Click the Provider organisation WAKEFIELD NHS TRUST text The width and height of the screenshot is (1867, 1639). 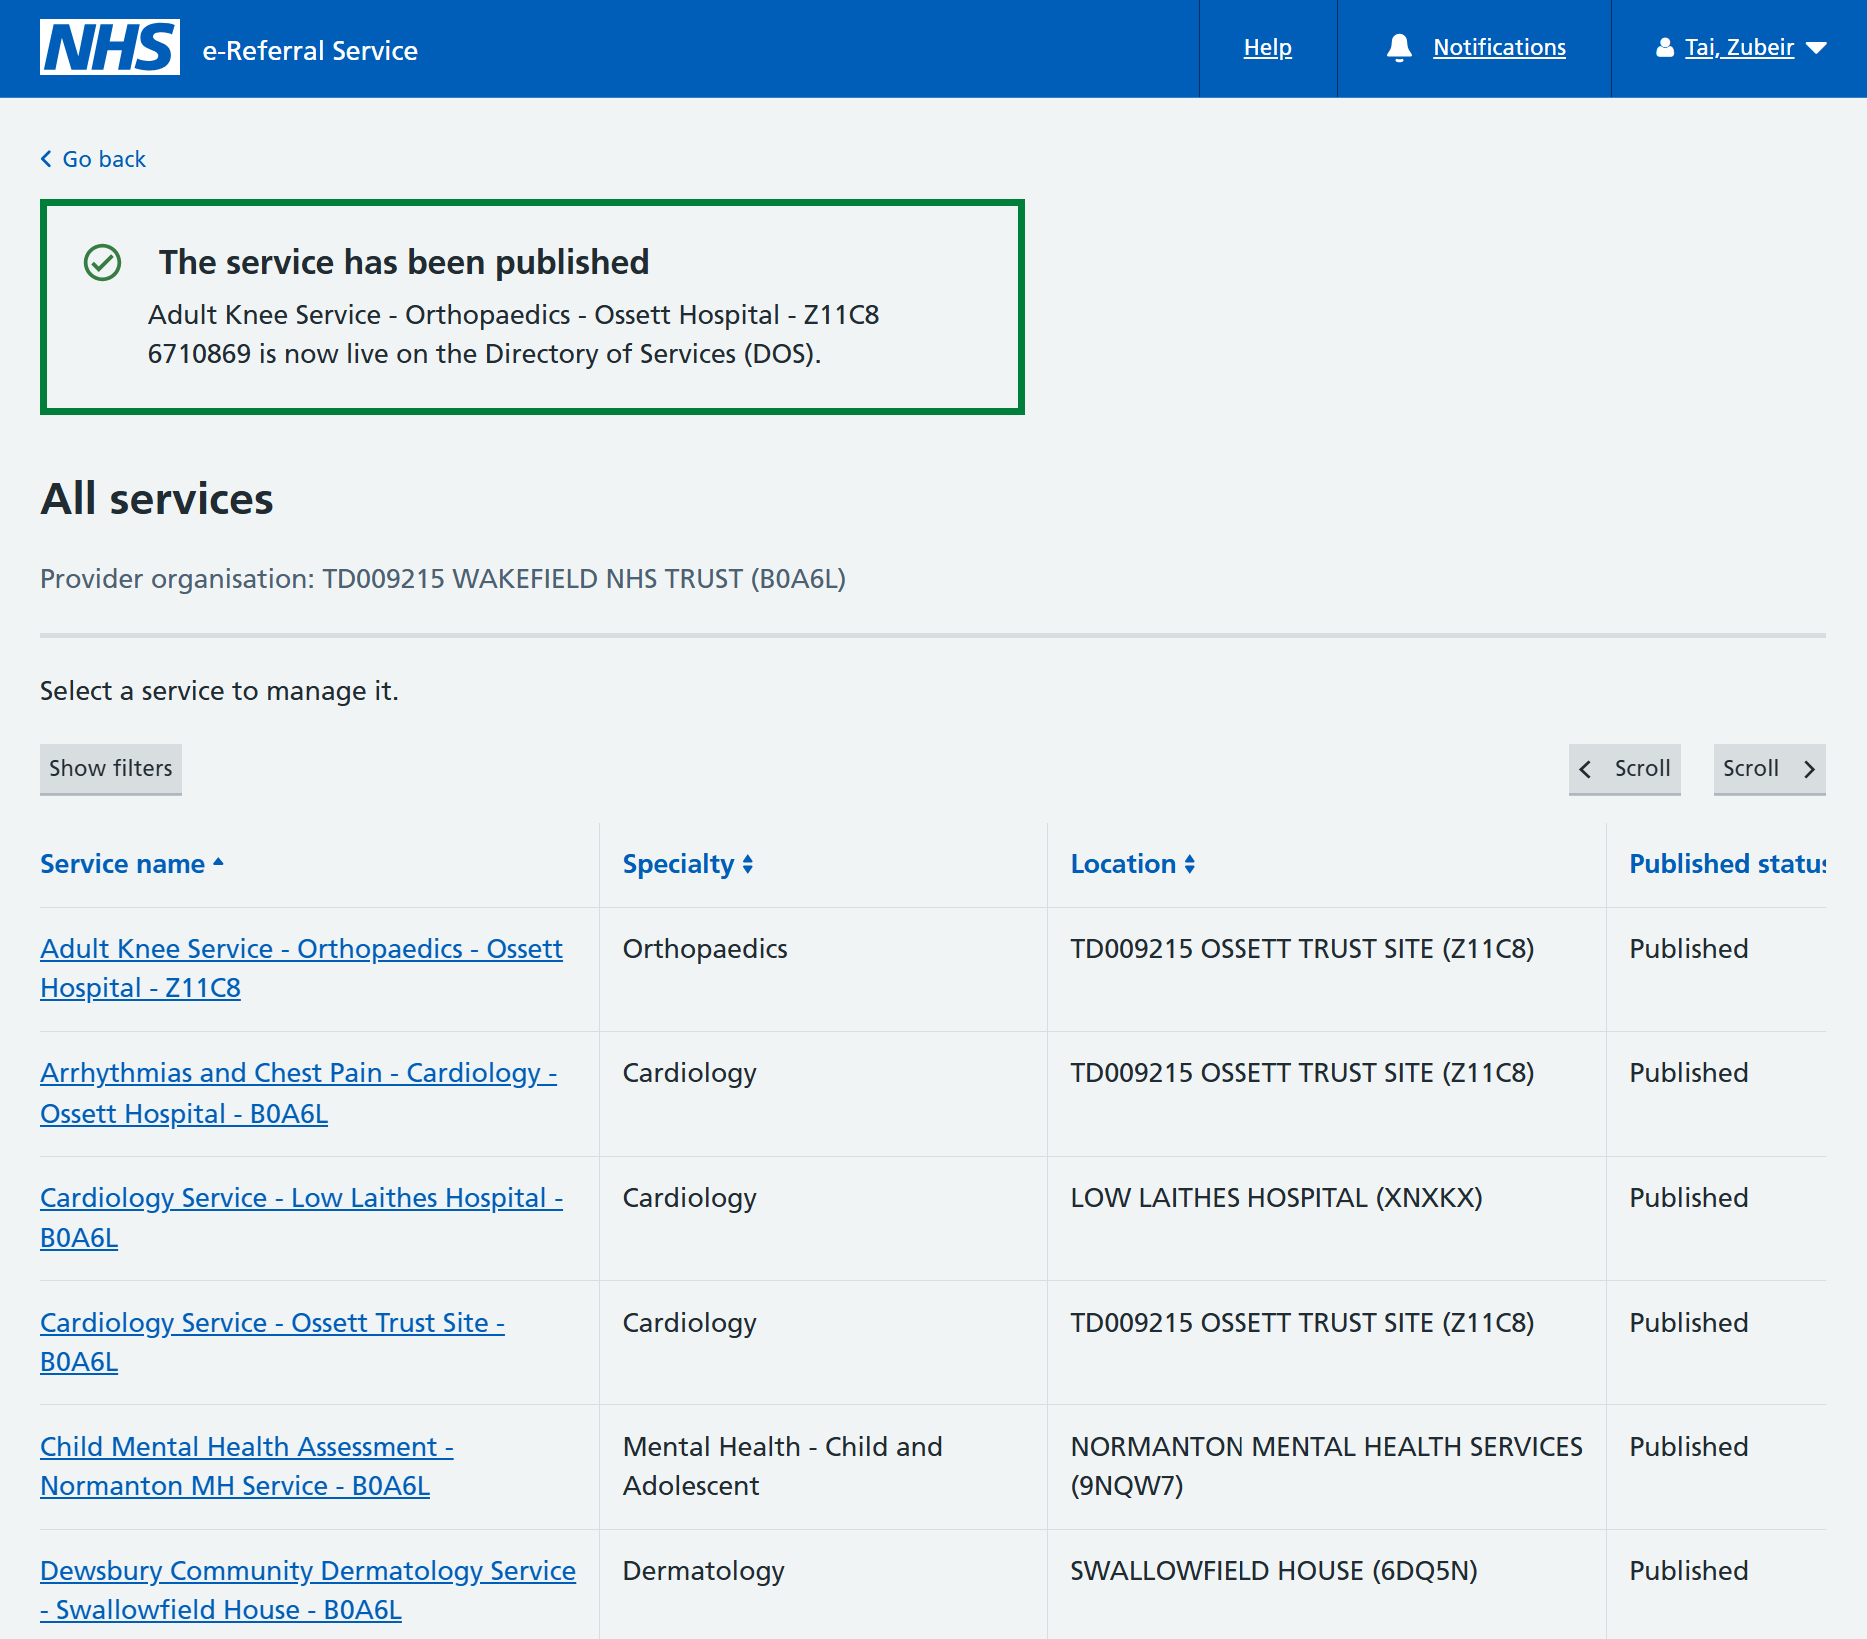443,579
